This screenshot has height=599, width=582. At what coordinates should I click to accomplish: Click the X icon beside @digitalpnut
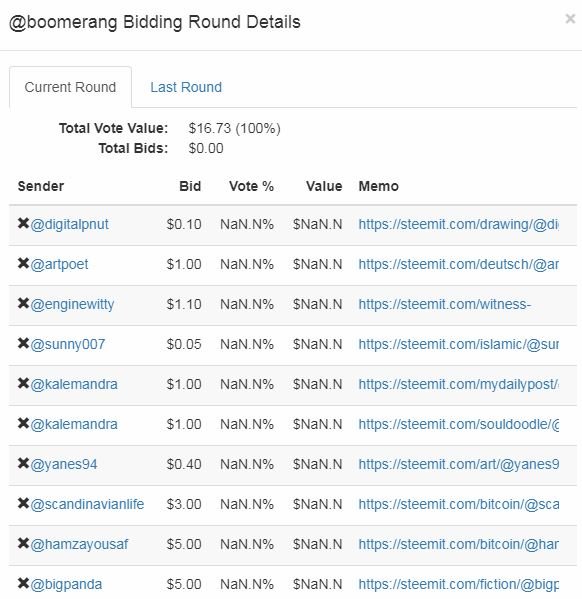point(23,223)
